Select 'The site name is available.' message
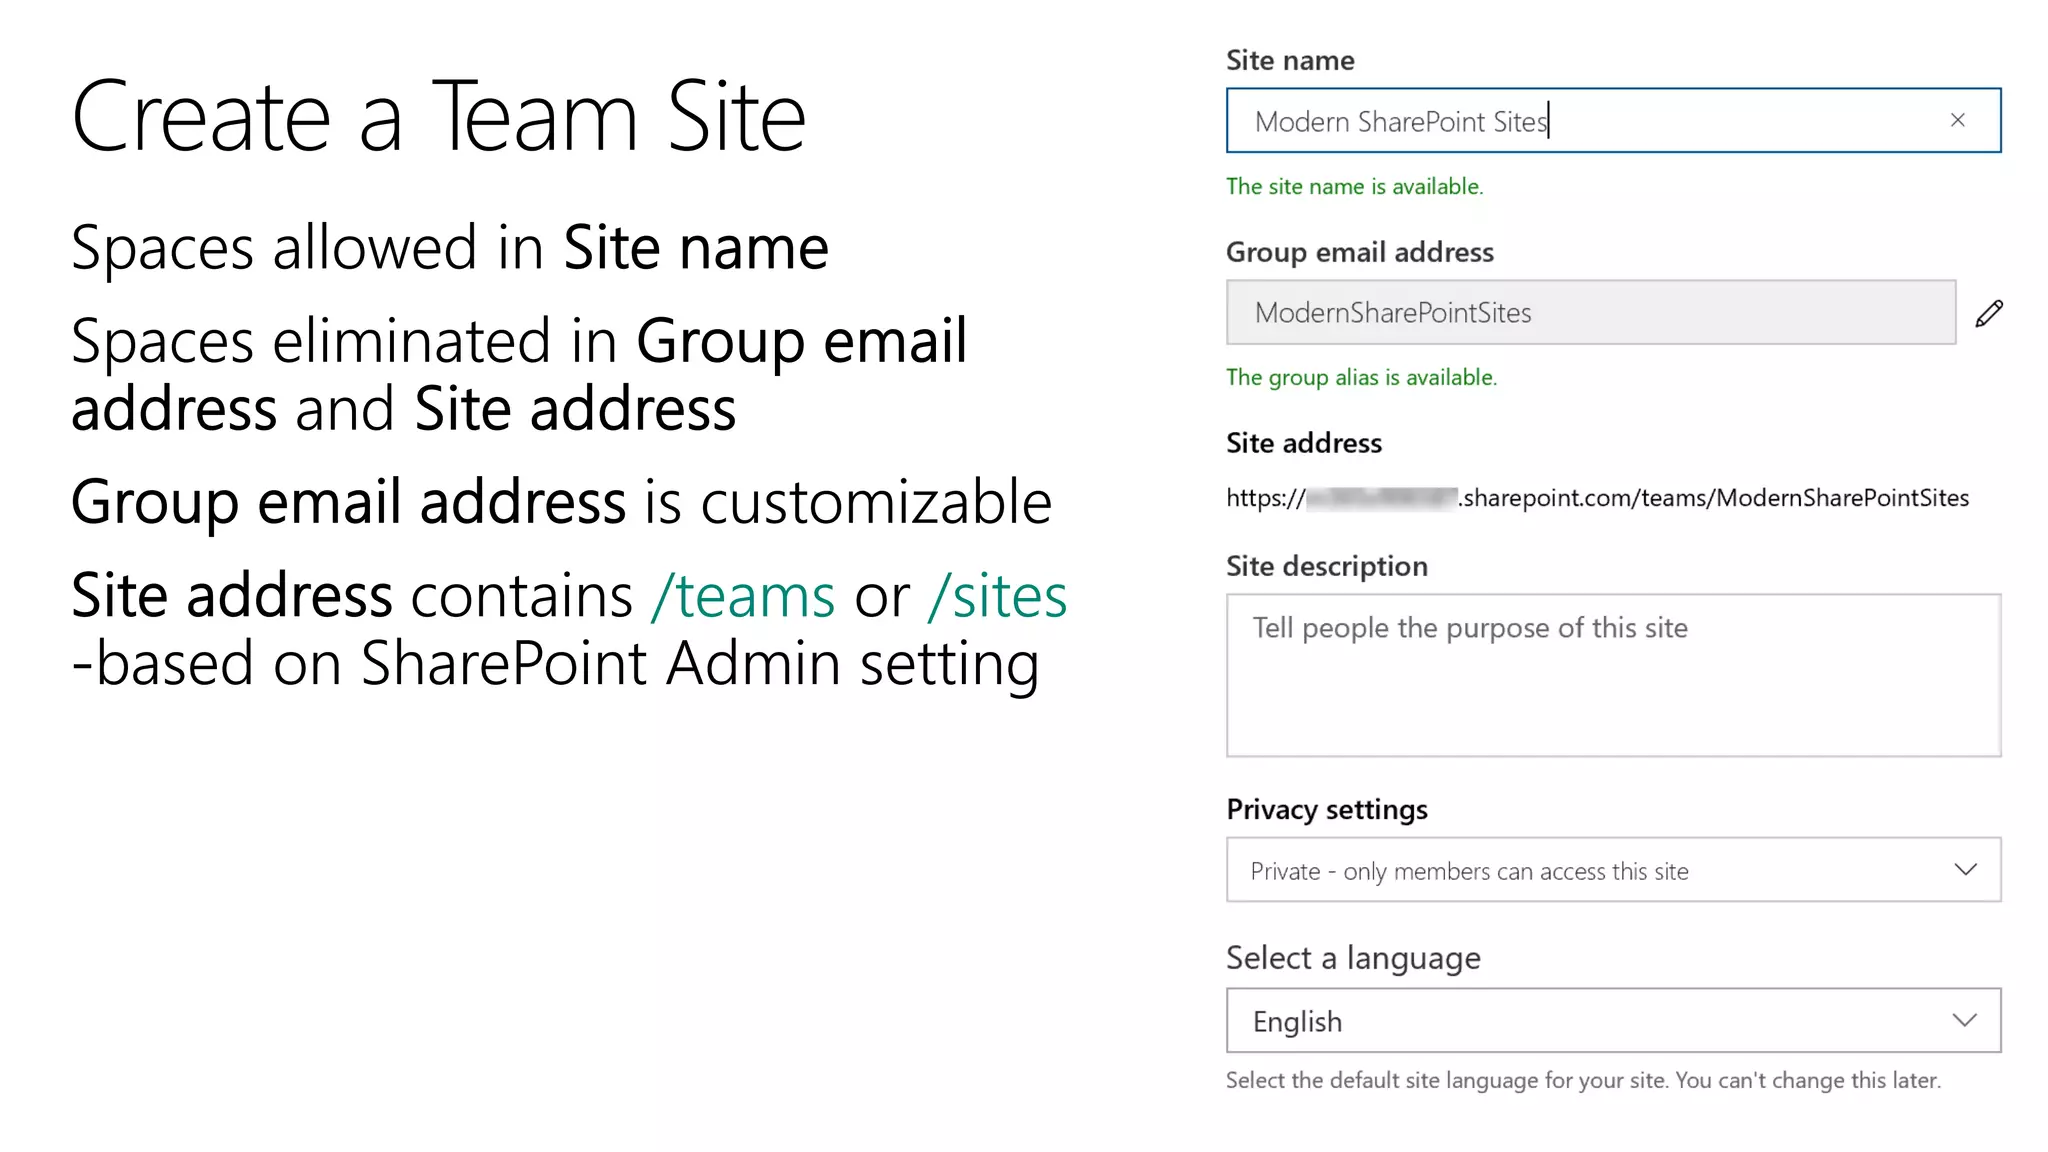2048x1152 pixels. tap(1354, 186)
